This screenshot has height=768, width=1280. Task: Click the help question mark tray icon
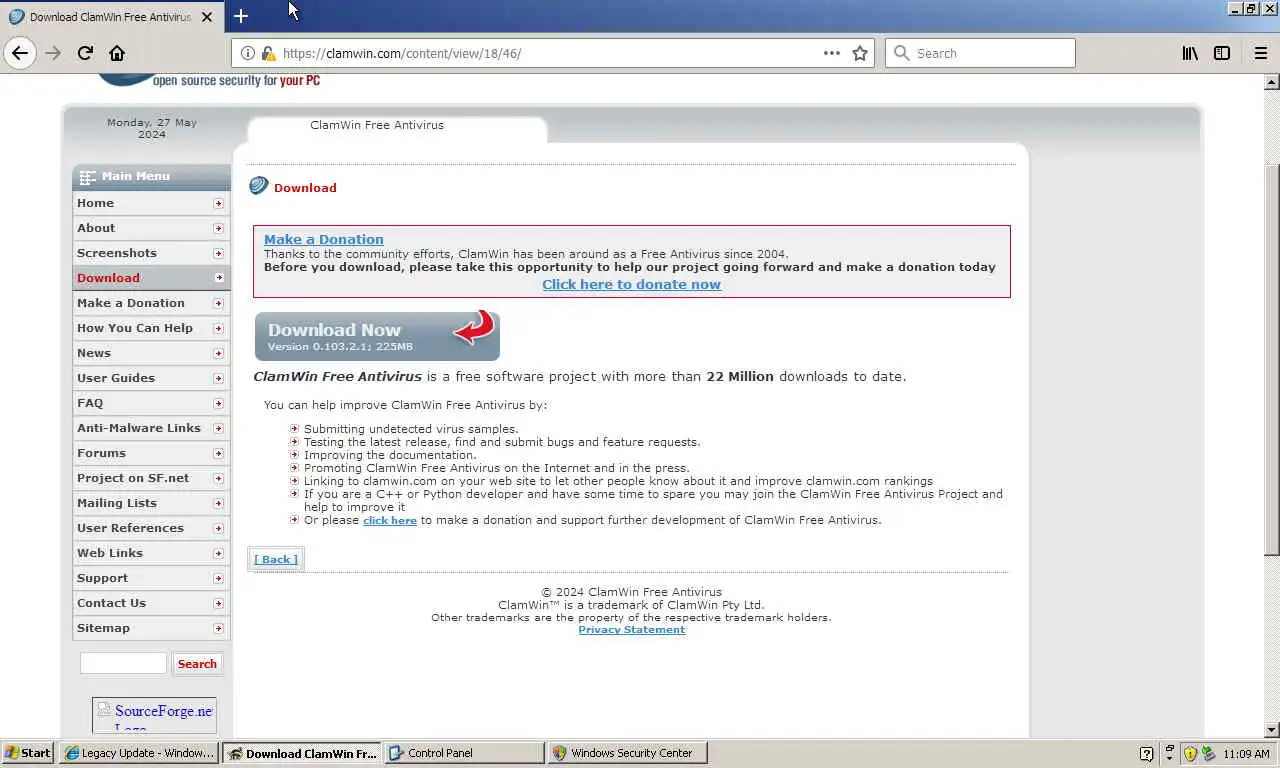pyautogui.click(x=1147, y=753)
